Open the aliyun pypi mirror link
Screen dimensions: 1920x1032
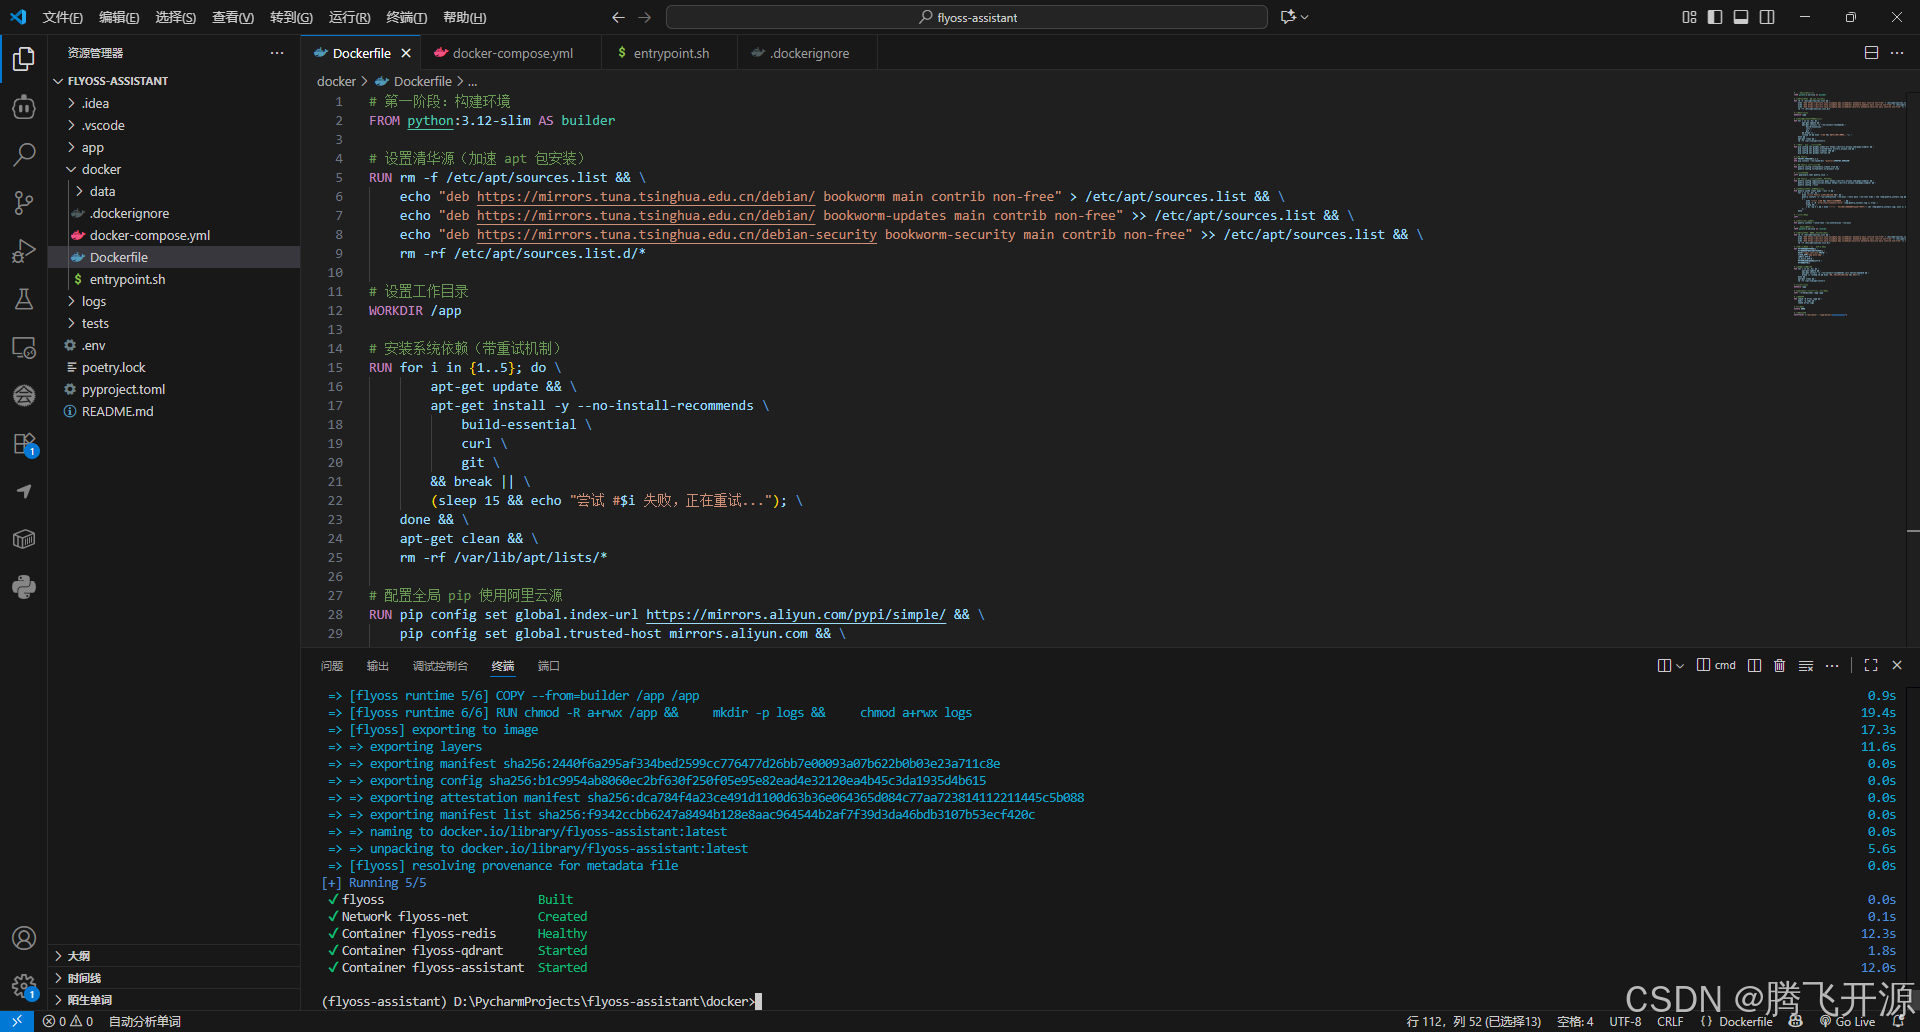(x=796, y=615)
